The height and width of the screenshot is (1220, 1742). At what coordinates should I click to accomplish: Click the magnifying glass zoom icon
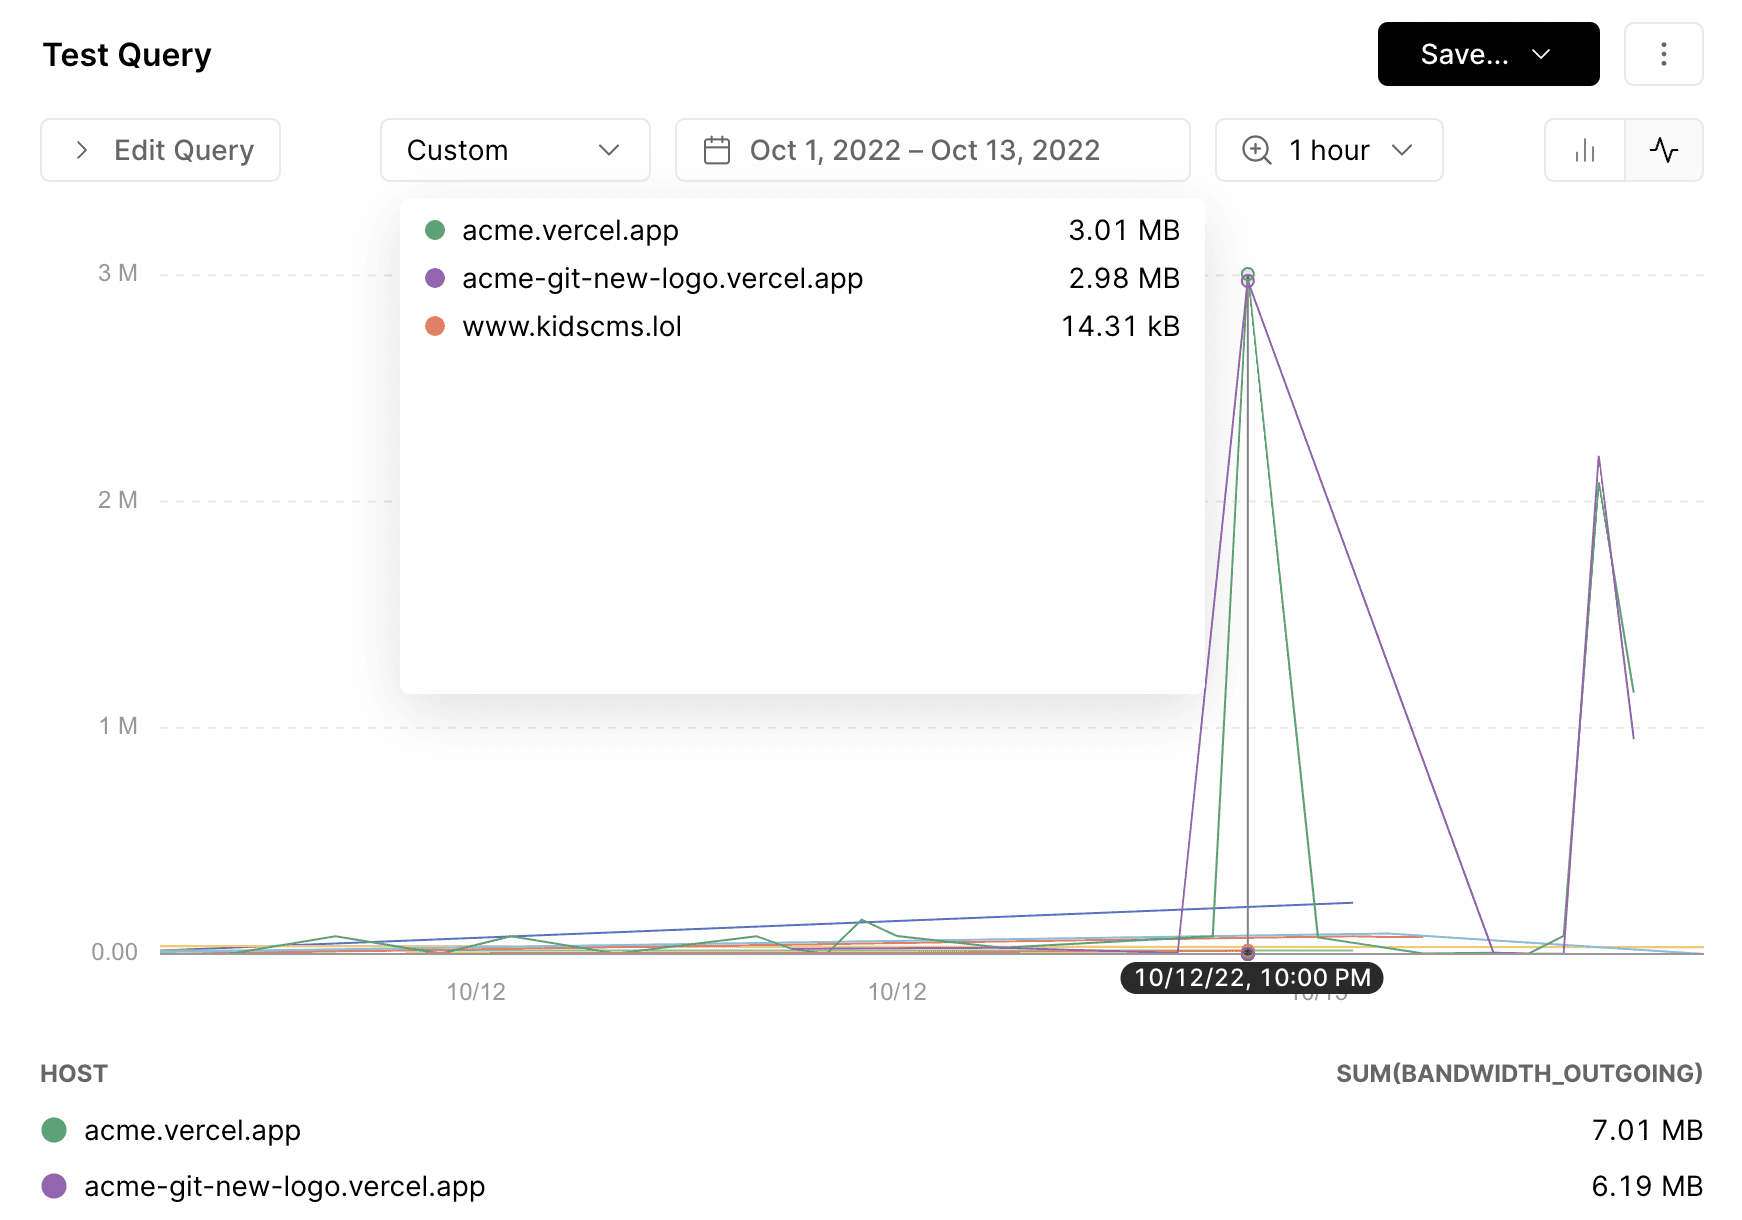point(1255,149)
